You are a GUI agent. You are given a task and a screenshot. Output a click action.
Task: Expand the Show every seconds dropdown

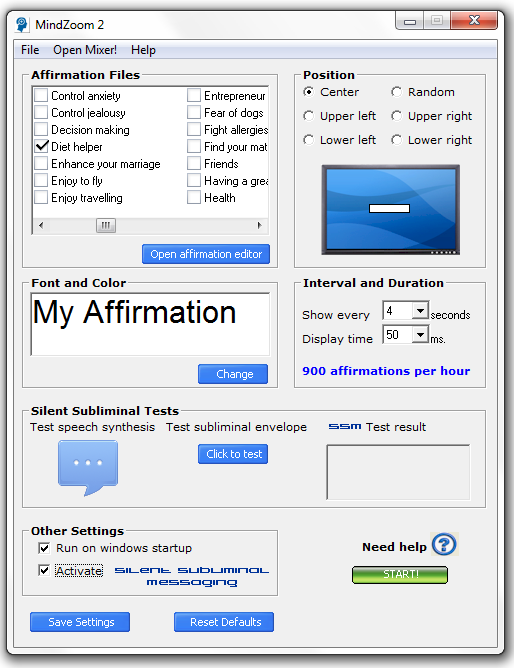pos(420,311)
